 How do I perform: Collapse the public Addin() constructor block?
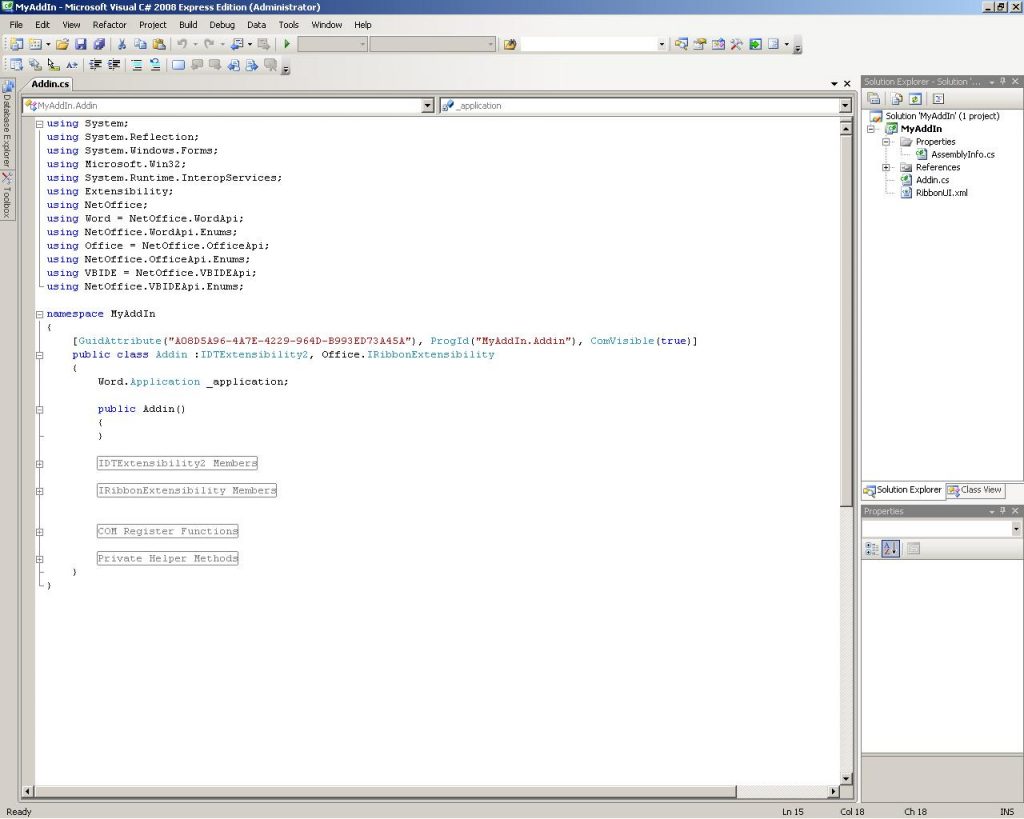40,410
